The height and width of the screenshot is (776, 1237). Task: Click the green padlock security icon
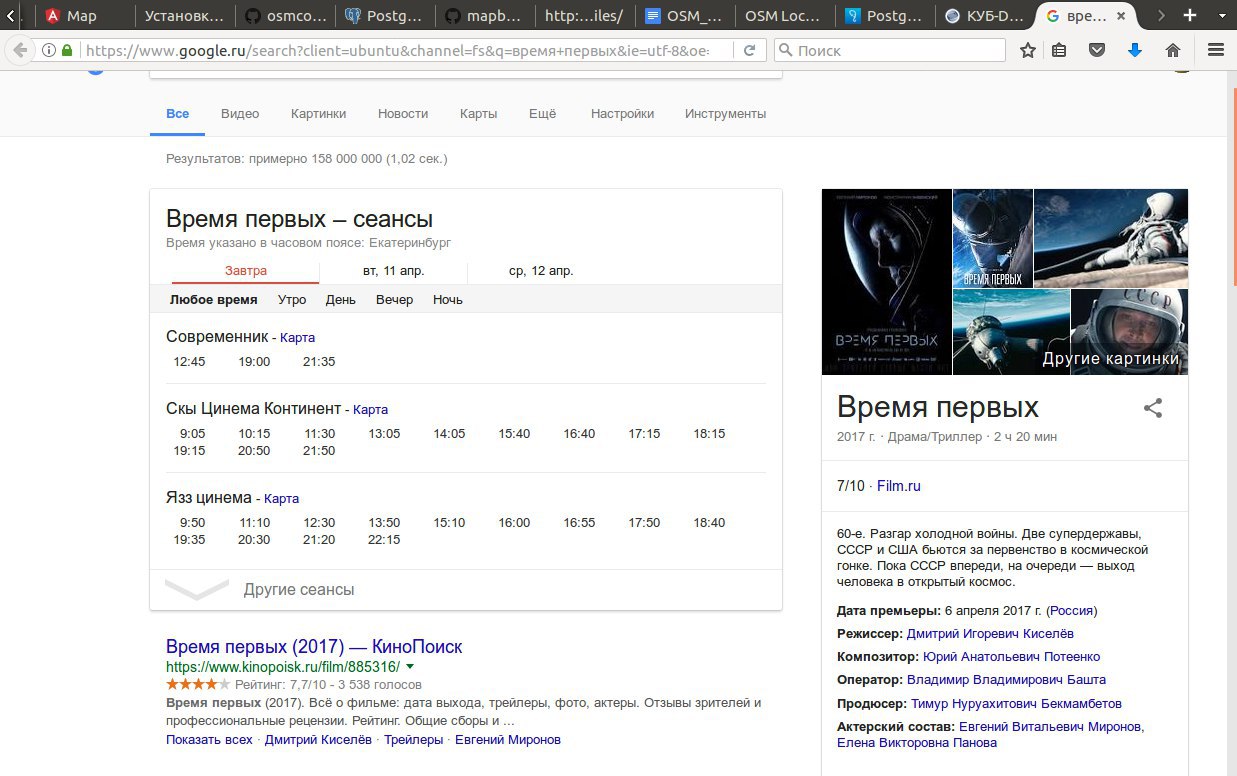coord(67,50)
